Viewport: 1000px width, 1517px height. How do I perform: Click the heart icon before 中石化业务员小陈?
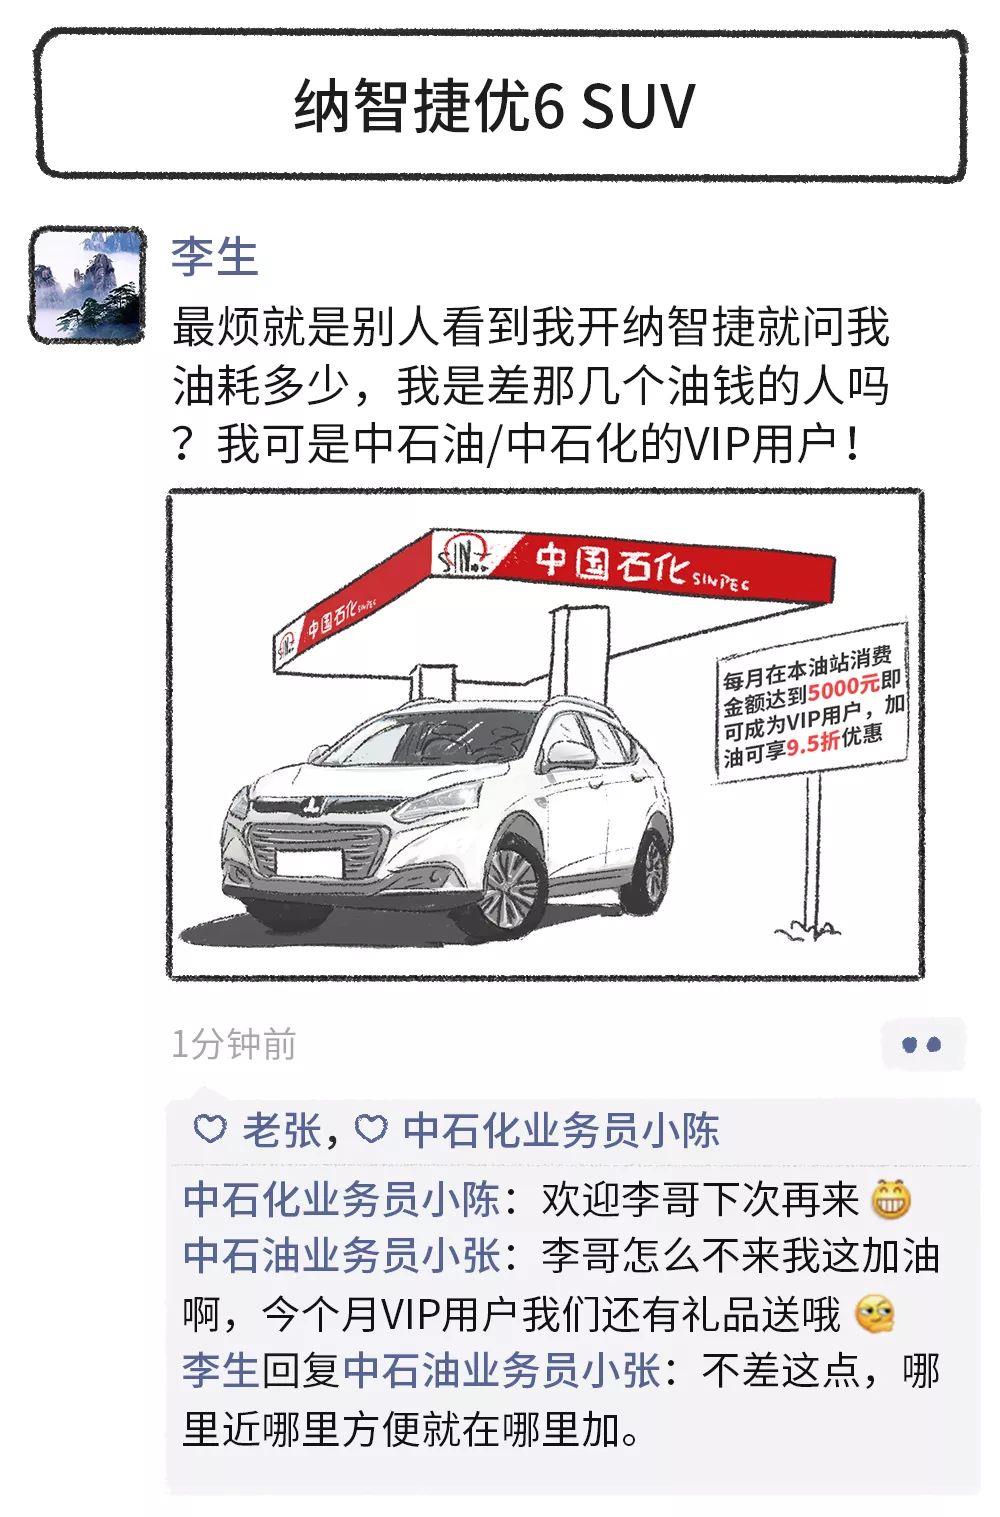click(372, 1130)
